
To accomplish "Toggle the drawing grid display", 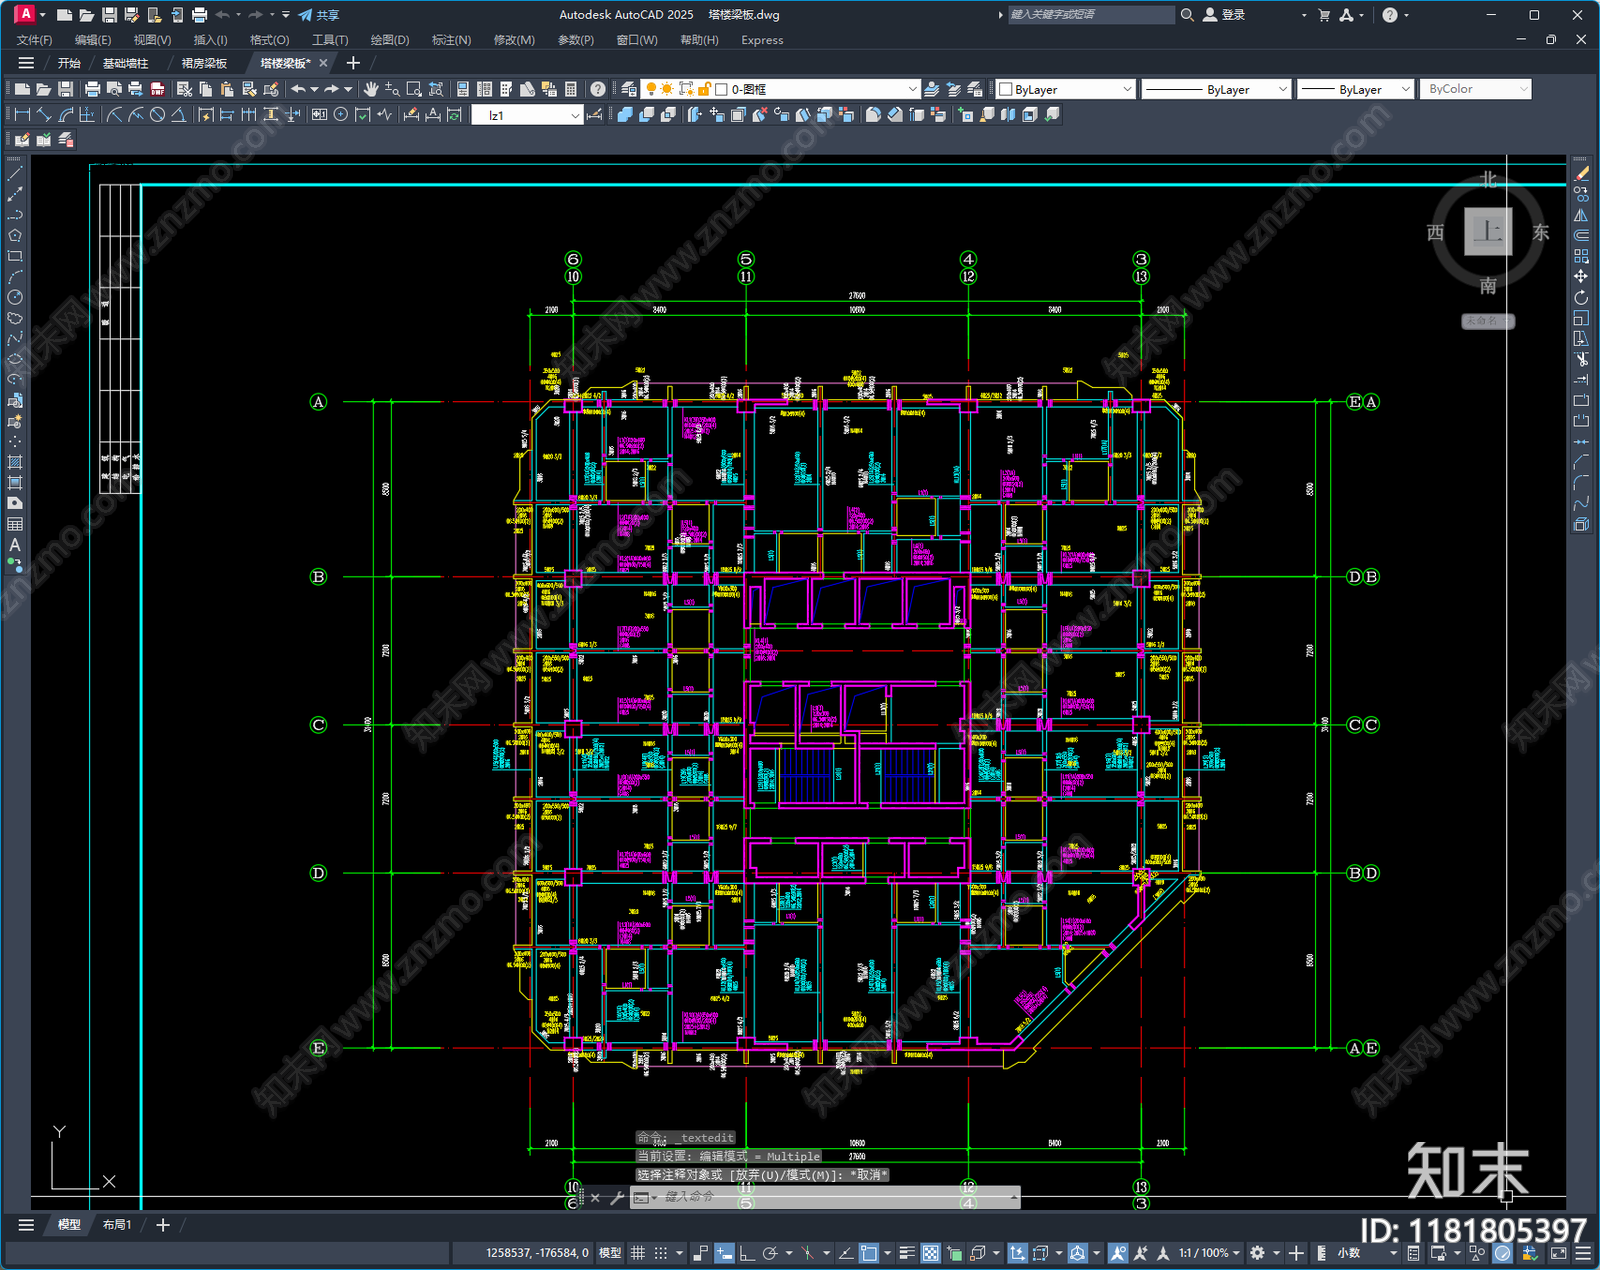I will coord(637,1253).
